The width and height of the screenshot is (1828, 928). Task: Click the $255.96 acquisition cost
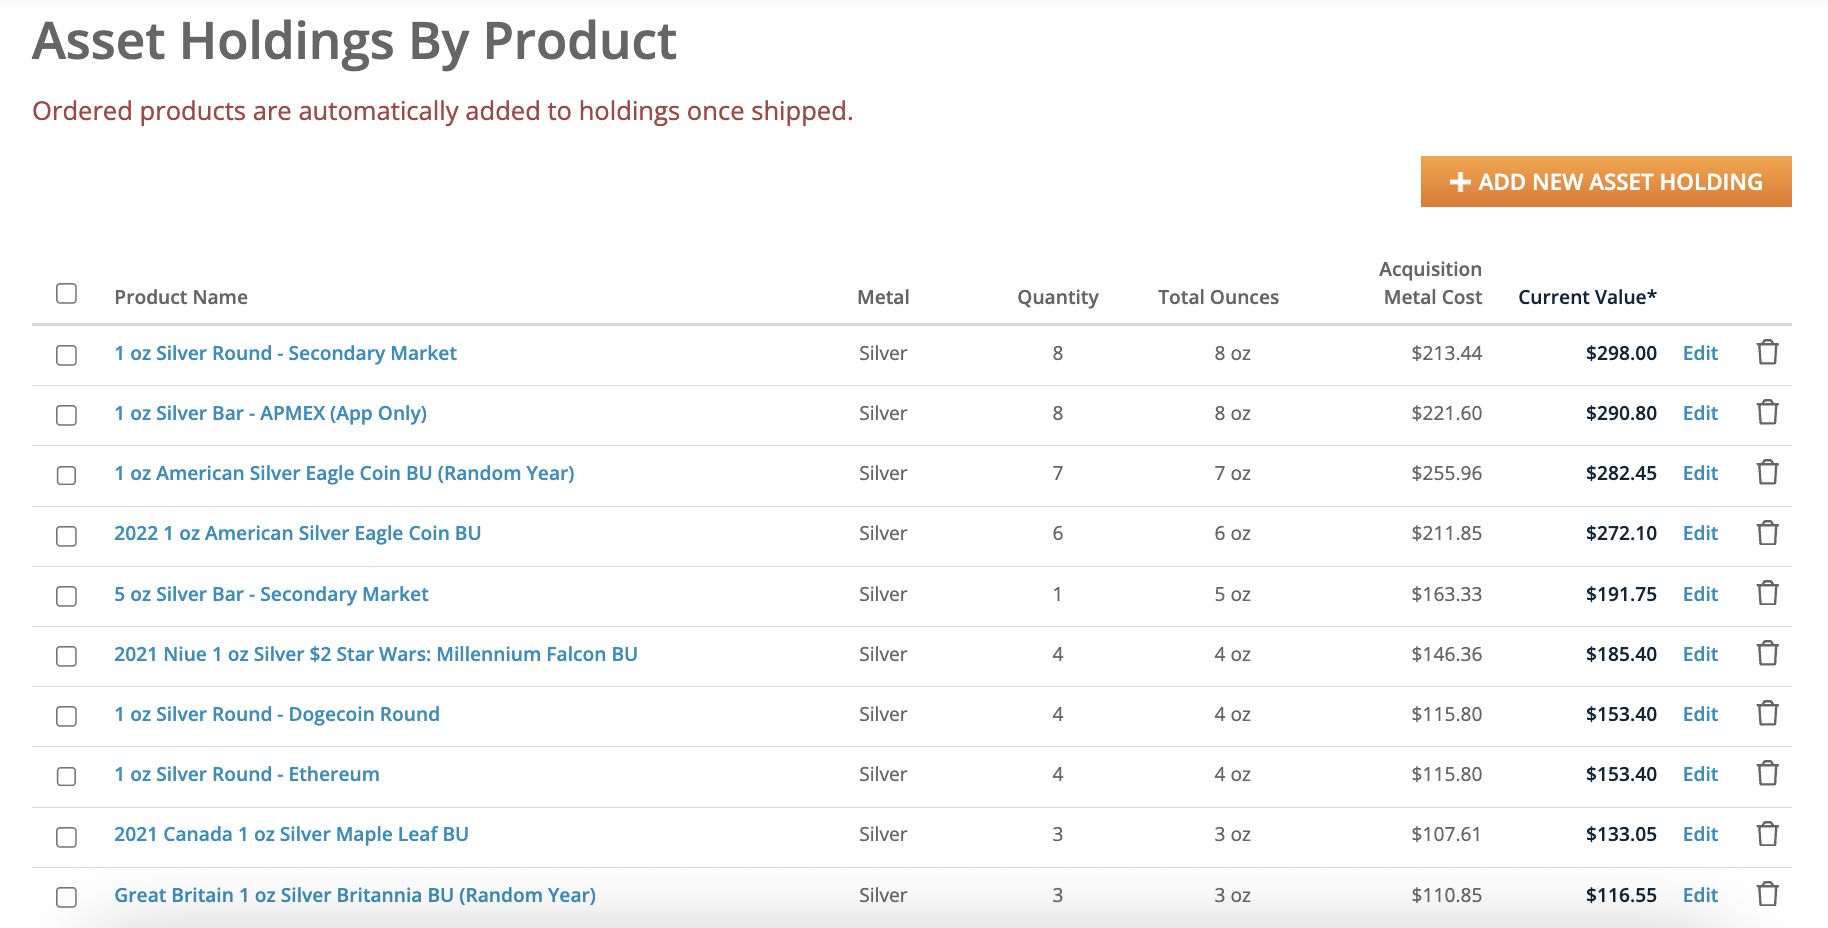pyautogui.click(x=1447, y=473)
